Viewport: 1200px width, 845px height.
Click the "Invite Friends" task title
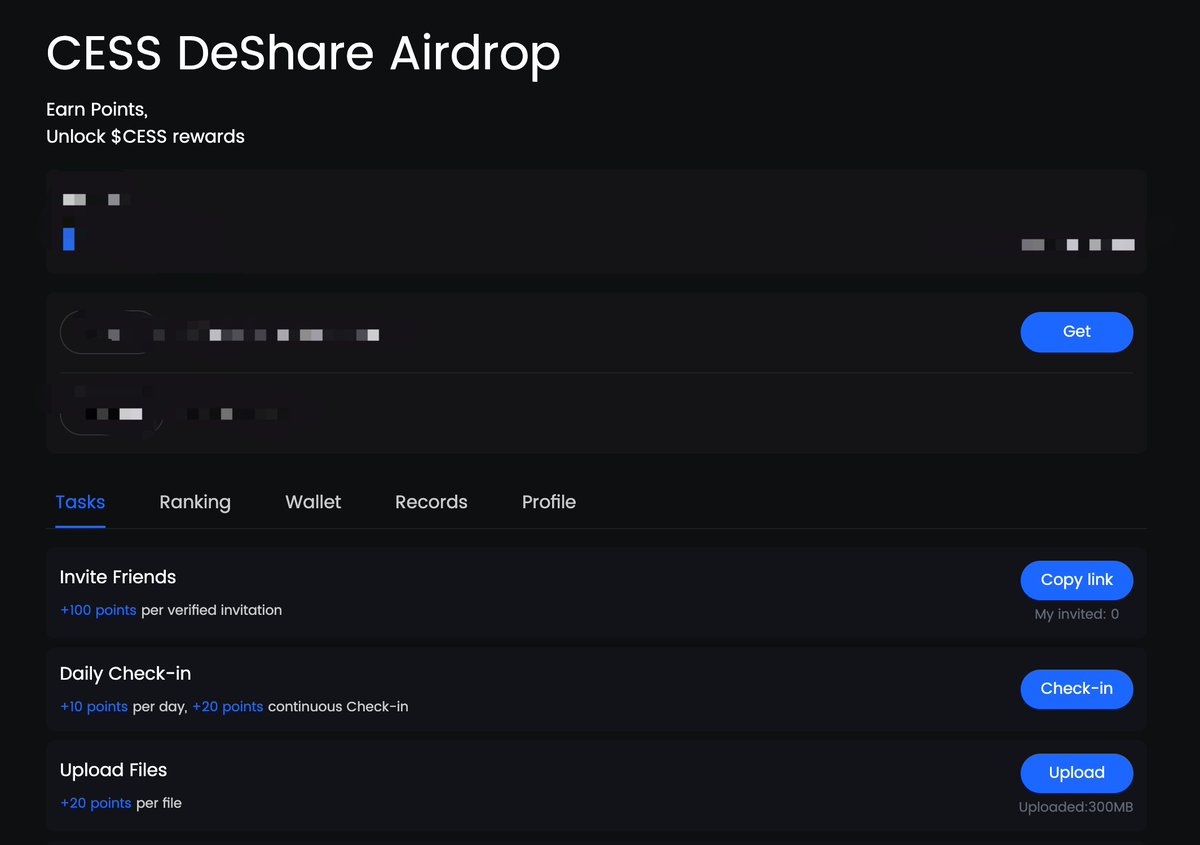click(118, 577)
